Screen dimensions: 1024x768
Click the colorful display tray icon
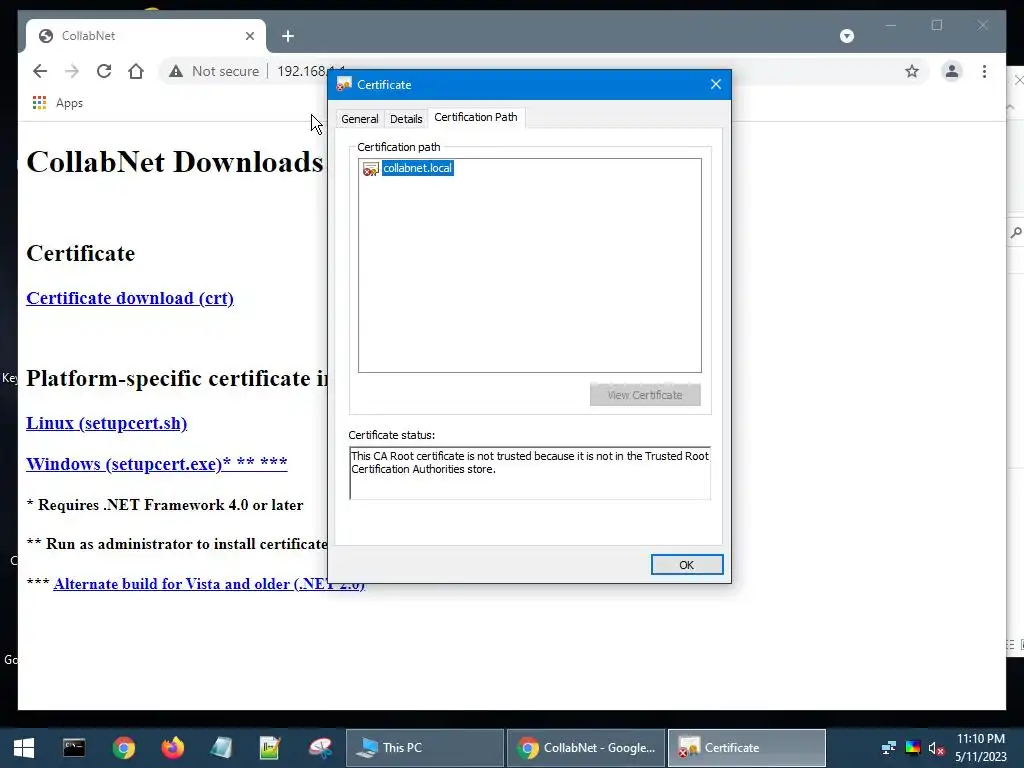click(x=912, y=748)
